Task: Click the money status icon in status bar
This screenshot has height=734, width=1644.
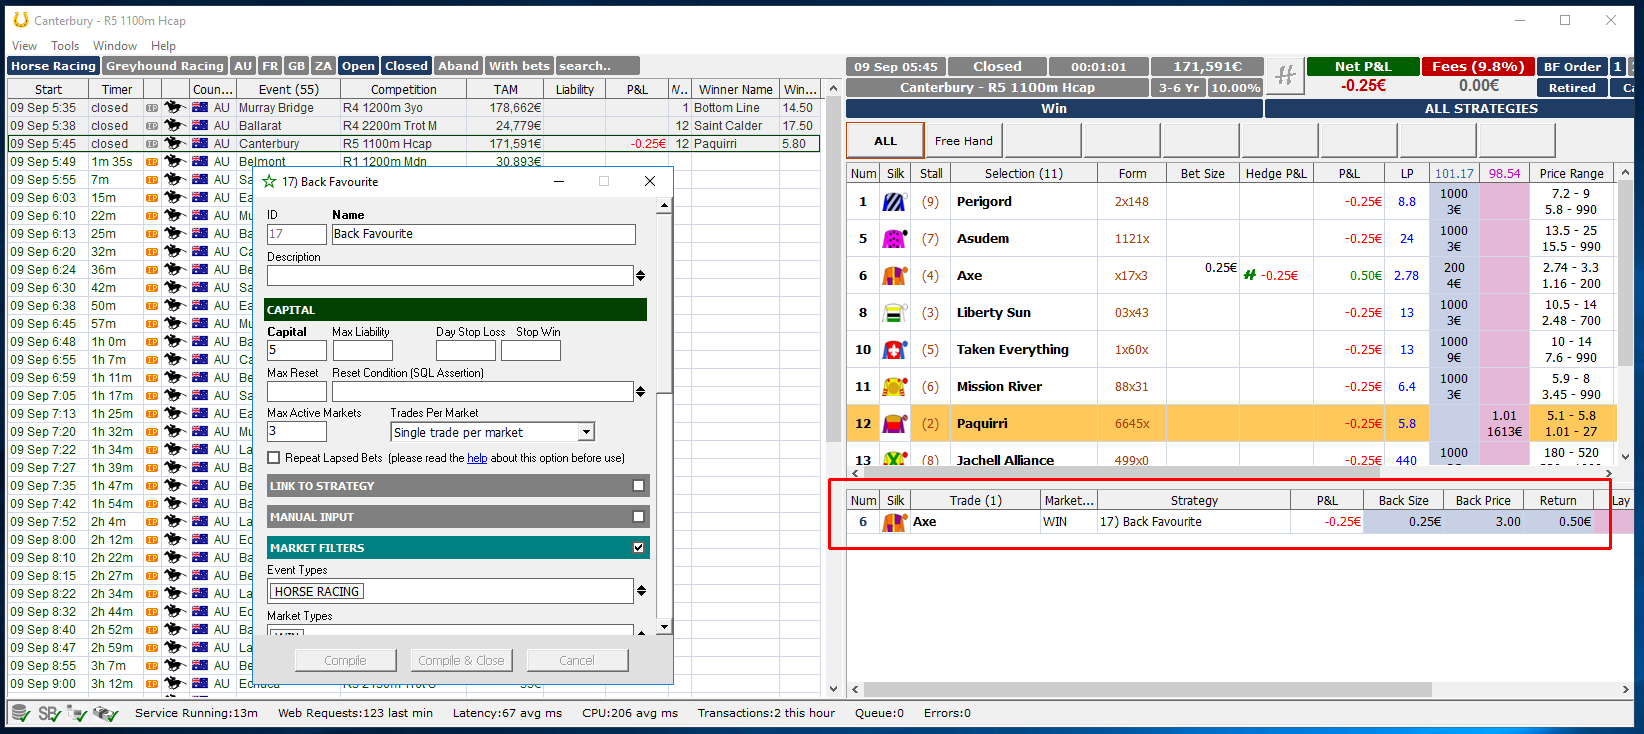Action: [106, 713]
